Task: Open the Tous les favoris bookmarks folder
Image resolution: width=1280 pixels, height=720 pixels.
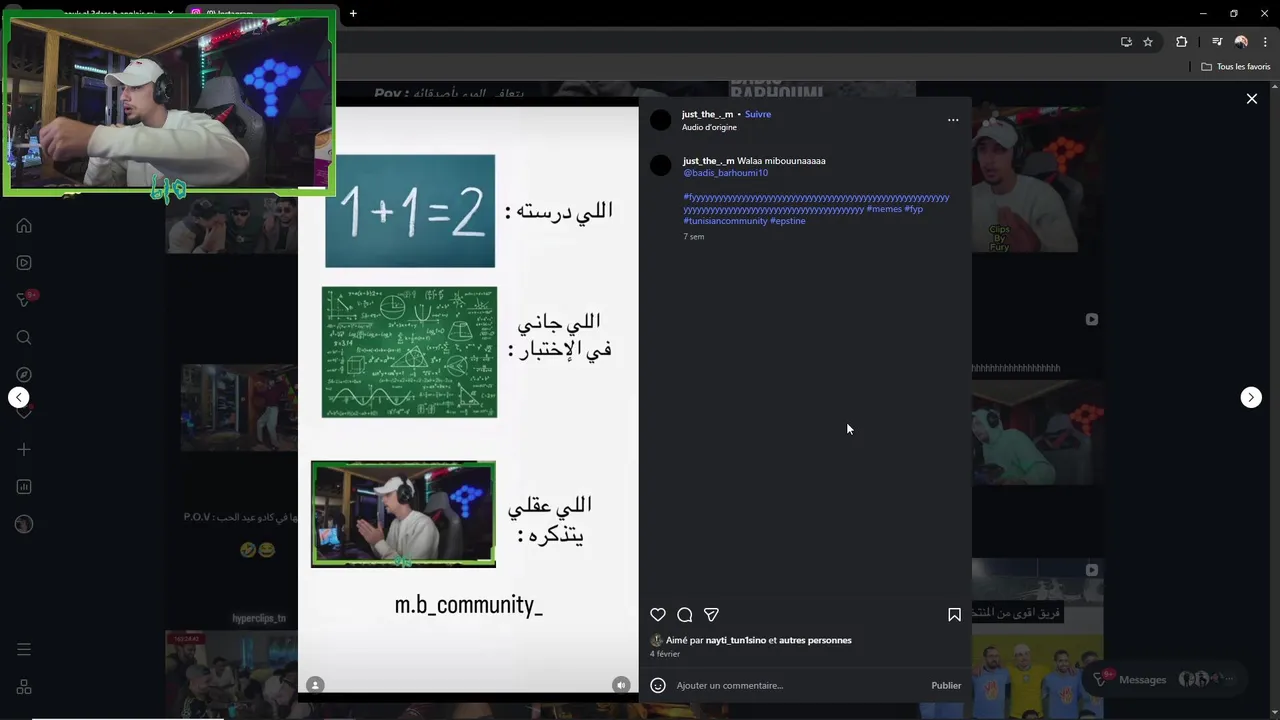Action: click(1235, 67)
